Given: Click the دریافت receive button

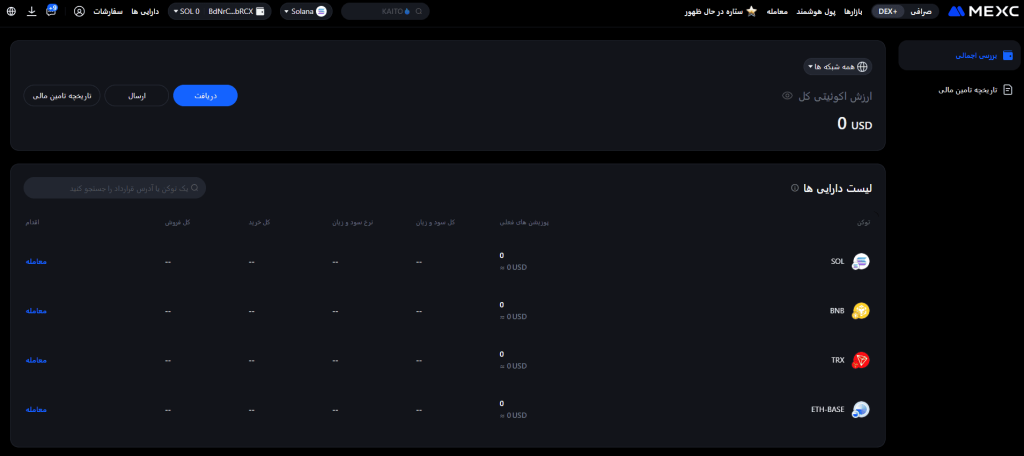Looking at the screenshot, I should coord(205,95).
